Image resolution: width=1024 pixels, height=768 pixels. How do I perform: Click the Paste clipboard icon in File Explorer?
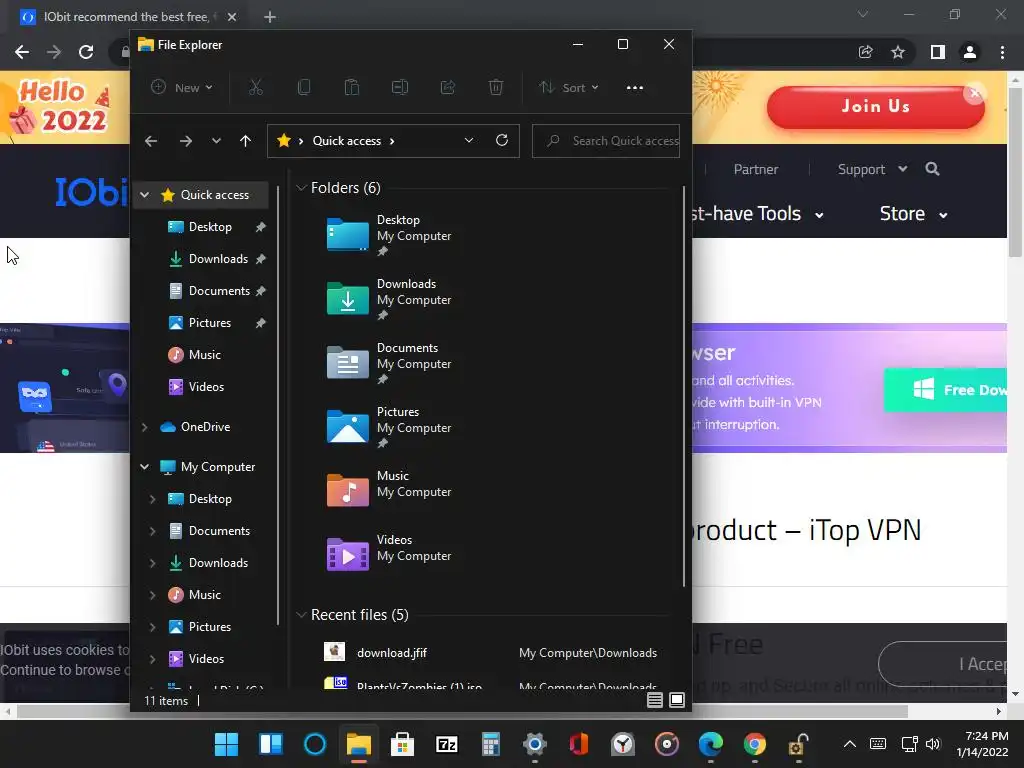(x=351, y=88)
